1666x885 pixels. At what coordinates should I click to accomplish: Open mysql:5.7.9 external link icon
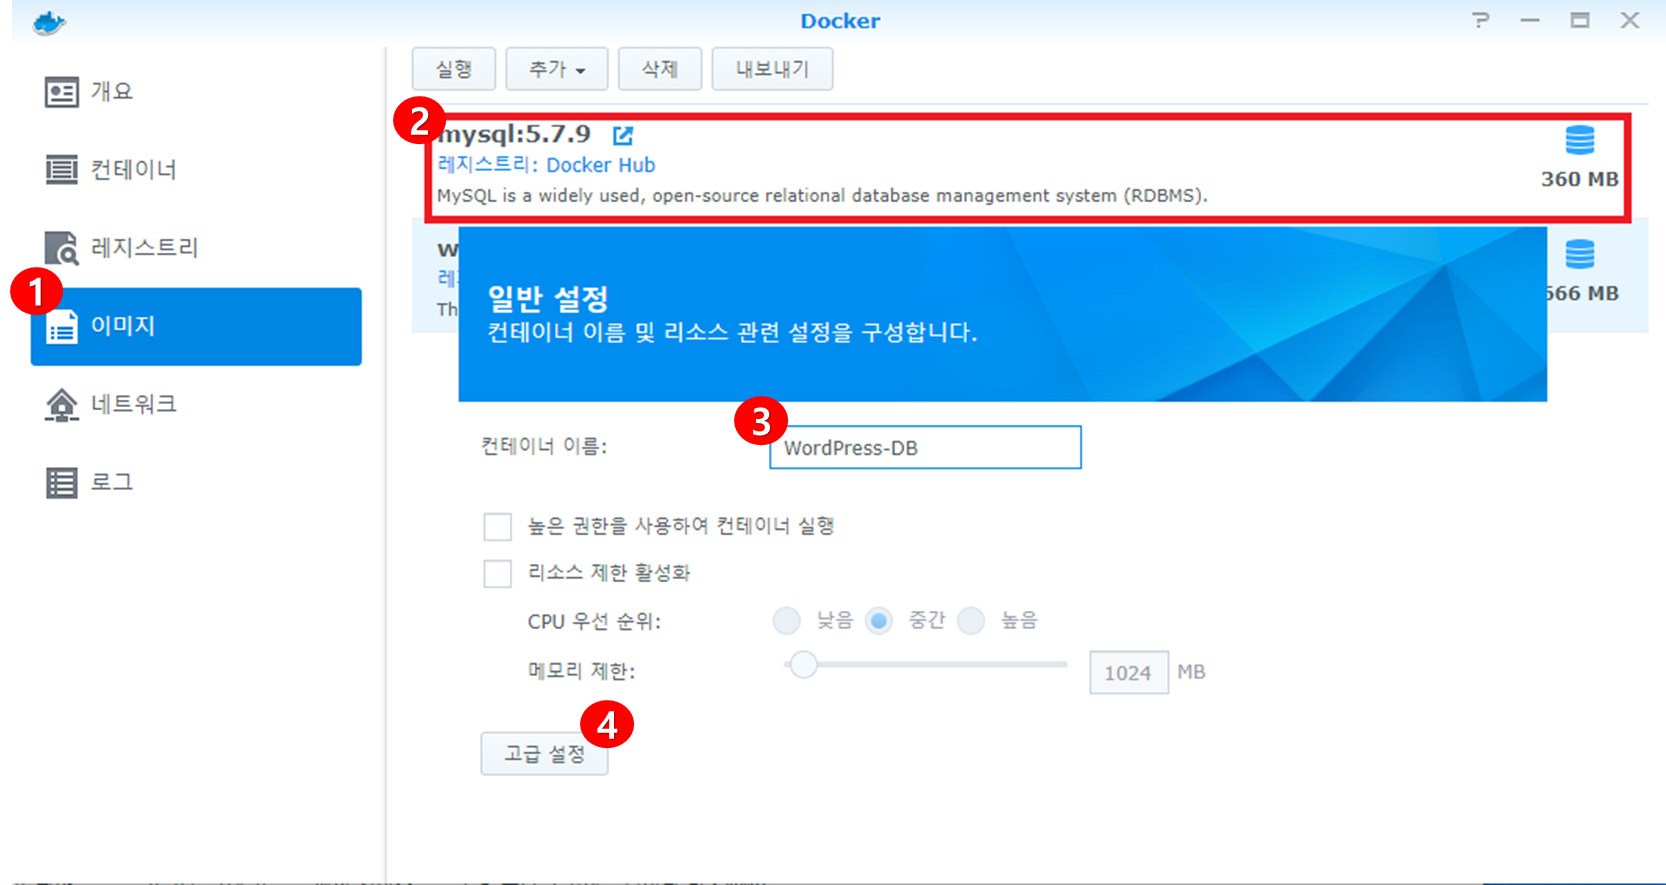tap(623, 135)
